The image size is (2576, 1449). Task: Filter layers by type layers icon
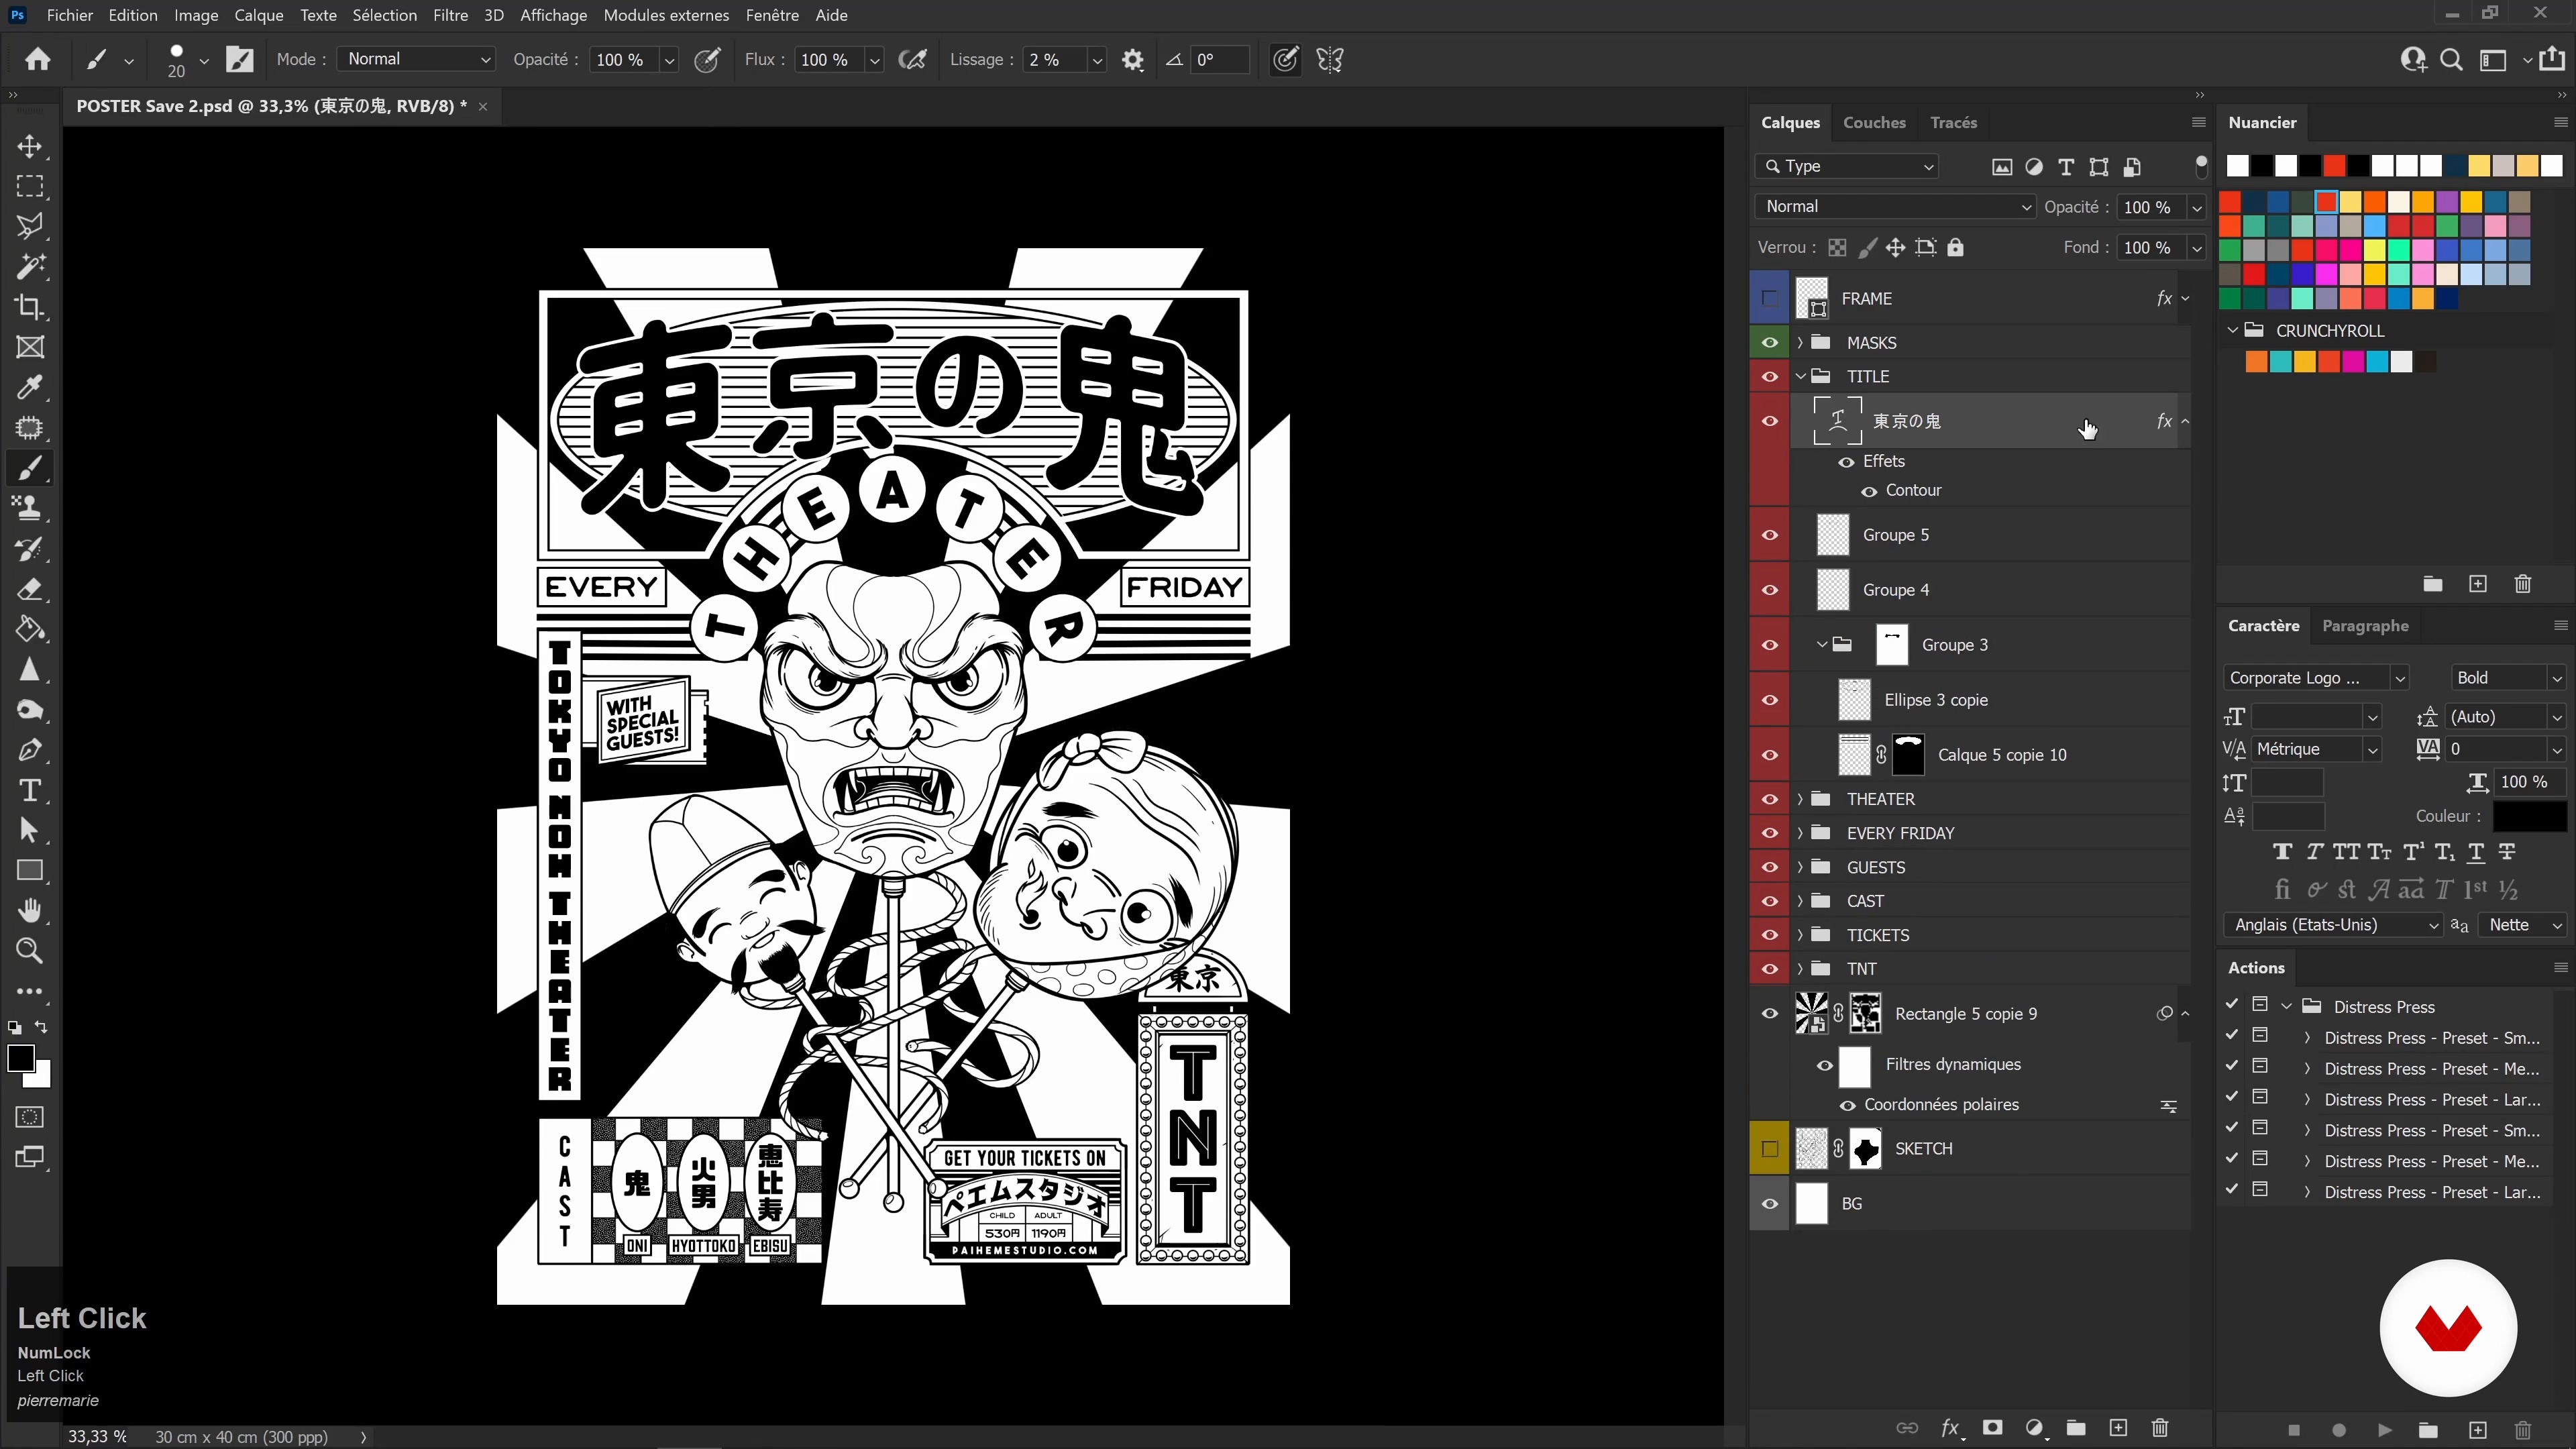coord(2066,167)
